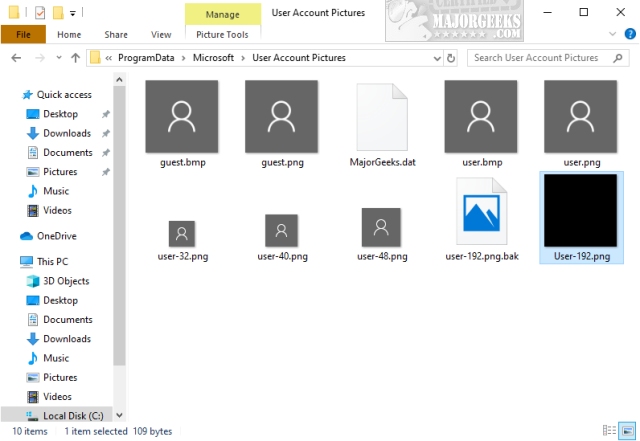Click the Forward navigation arrow
640x441 pixels.
(x=40, y=58)
